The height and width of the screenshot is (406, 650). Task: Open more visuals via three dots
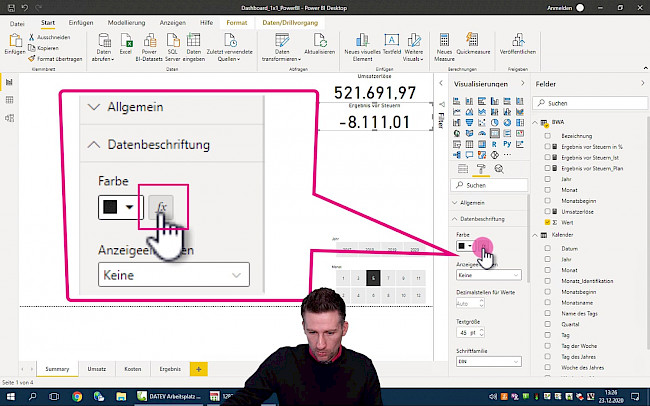click(x=507, y=155)
